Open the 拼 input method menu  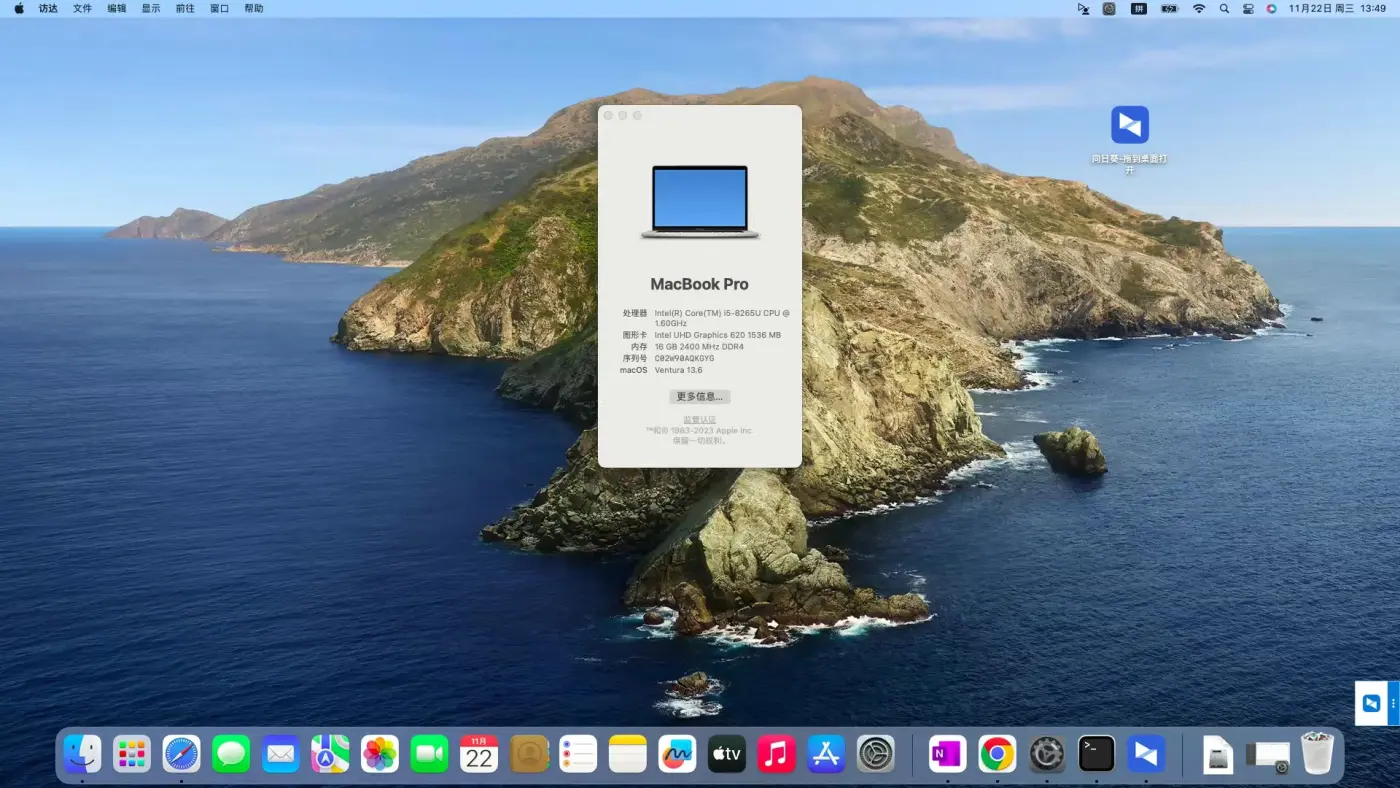(1138, 9)
